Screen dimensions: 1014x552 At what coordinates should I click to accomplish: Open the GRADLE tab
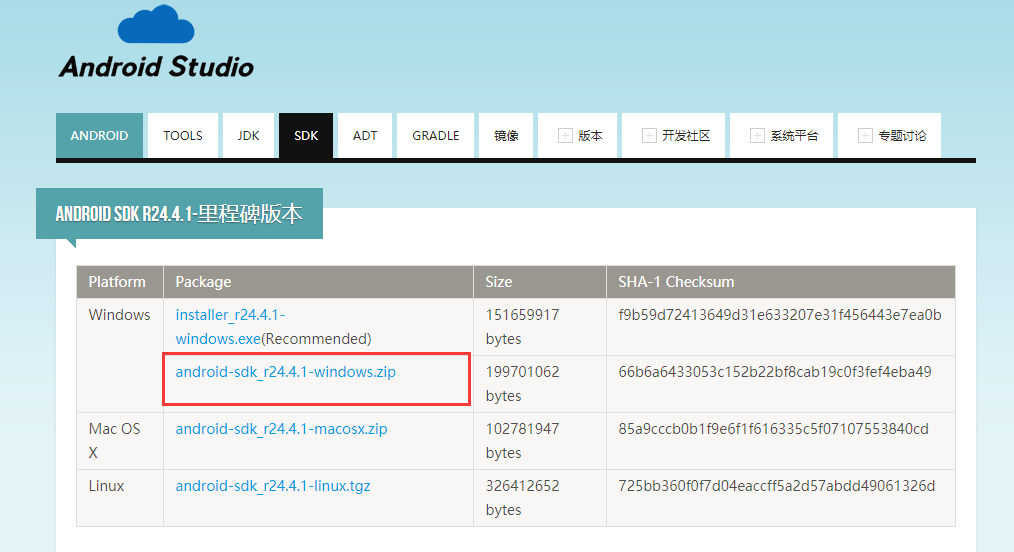pyautogui.click(x=436, y=135)
